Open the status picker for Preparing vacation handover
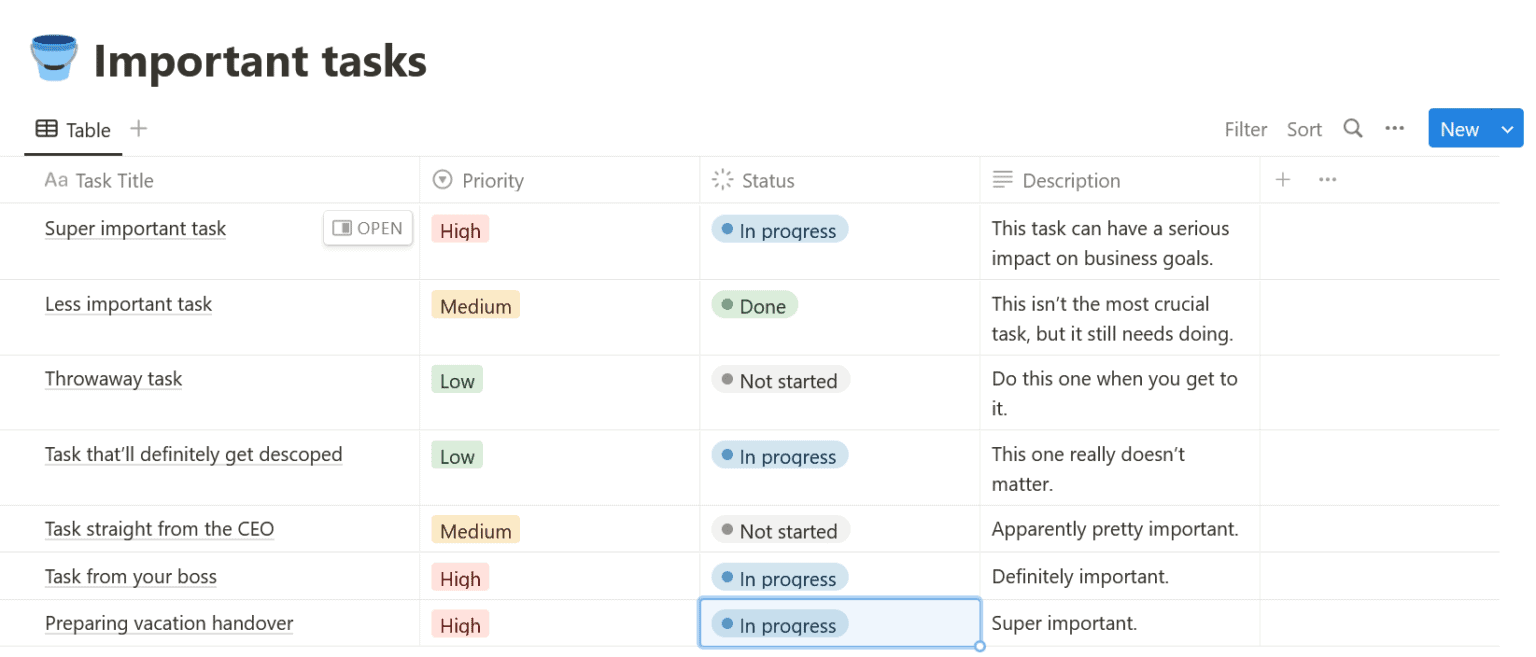 coord(779,624)
